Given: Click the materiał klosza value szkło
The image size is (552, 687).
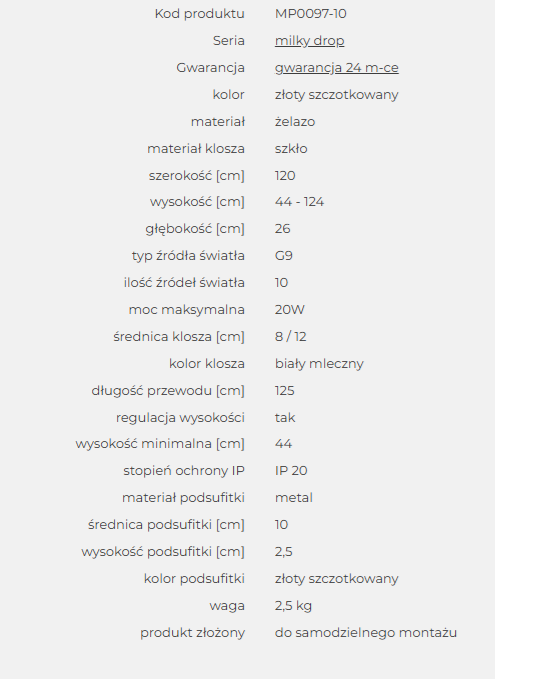Looking at the screenshot, I should click(291, 149).
